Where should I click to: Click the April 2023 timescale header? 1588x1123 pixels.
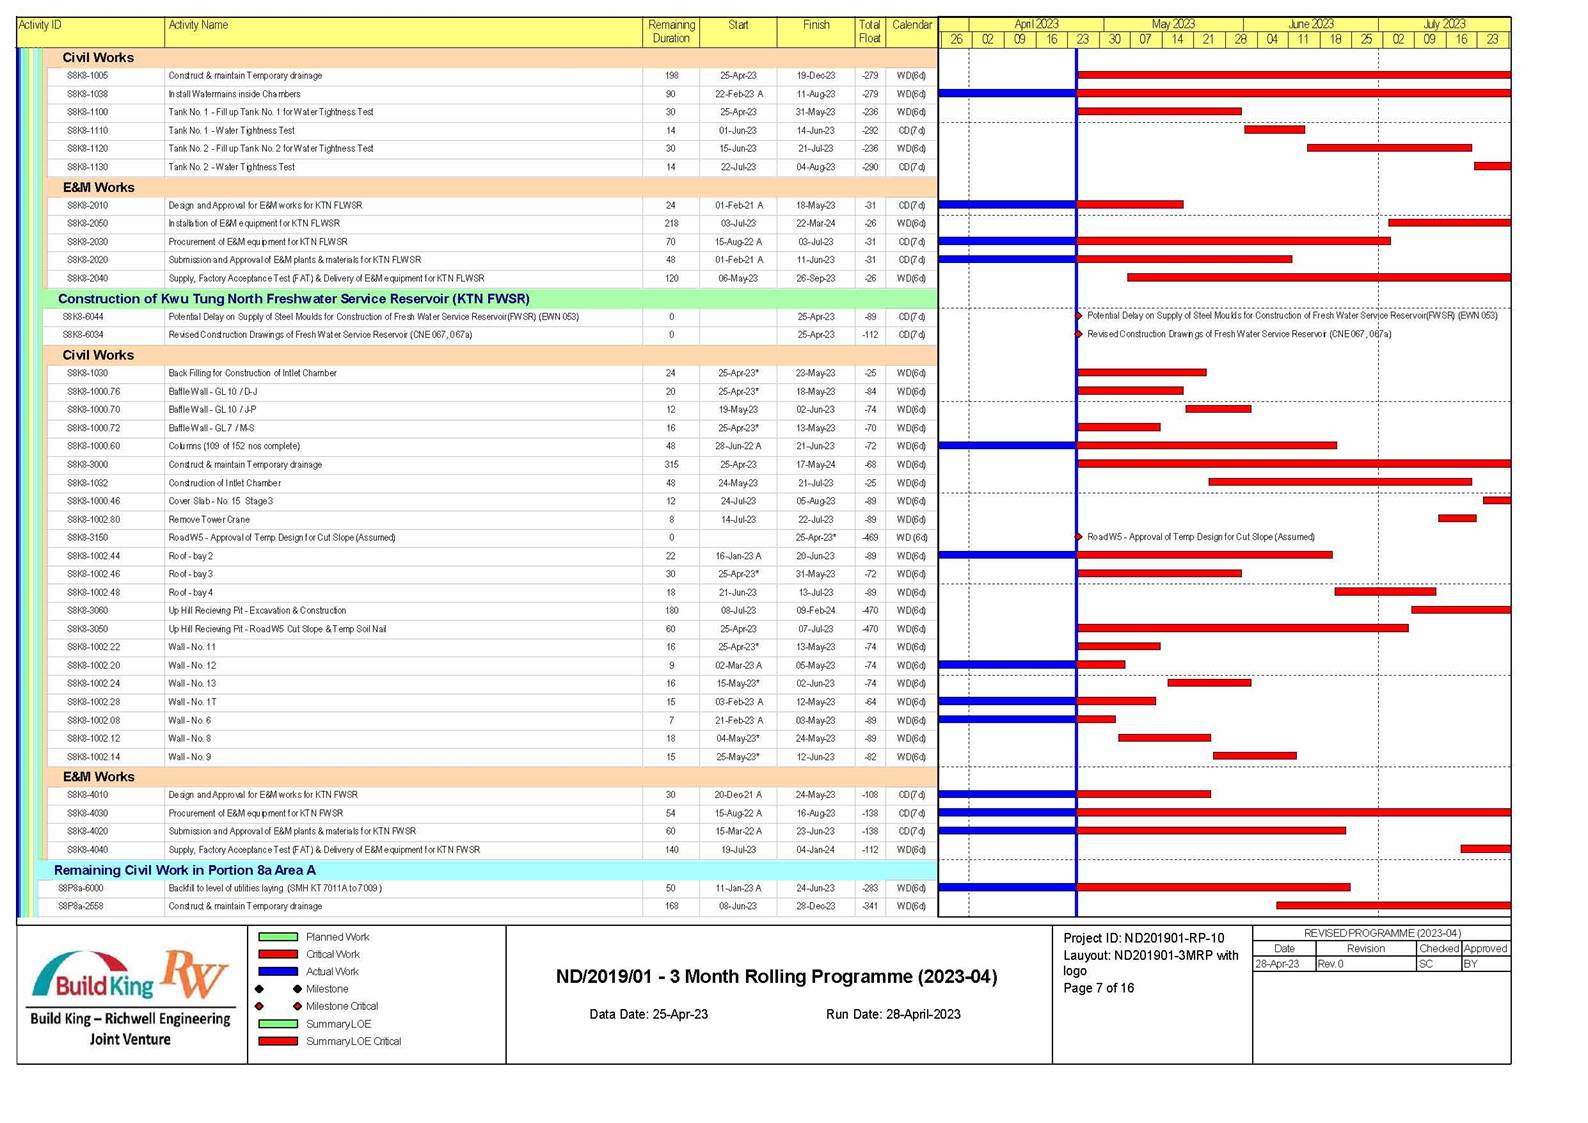(1036, 24)
